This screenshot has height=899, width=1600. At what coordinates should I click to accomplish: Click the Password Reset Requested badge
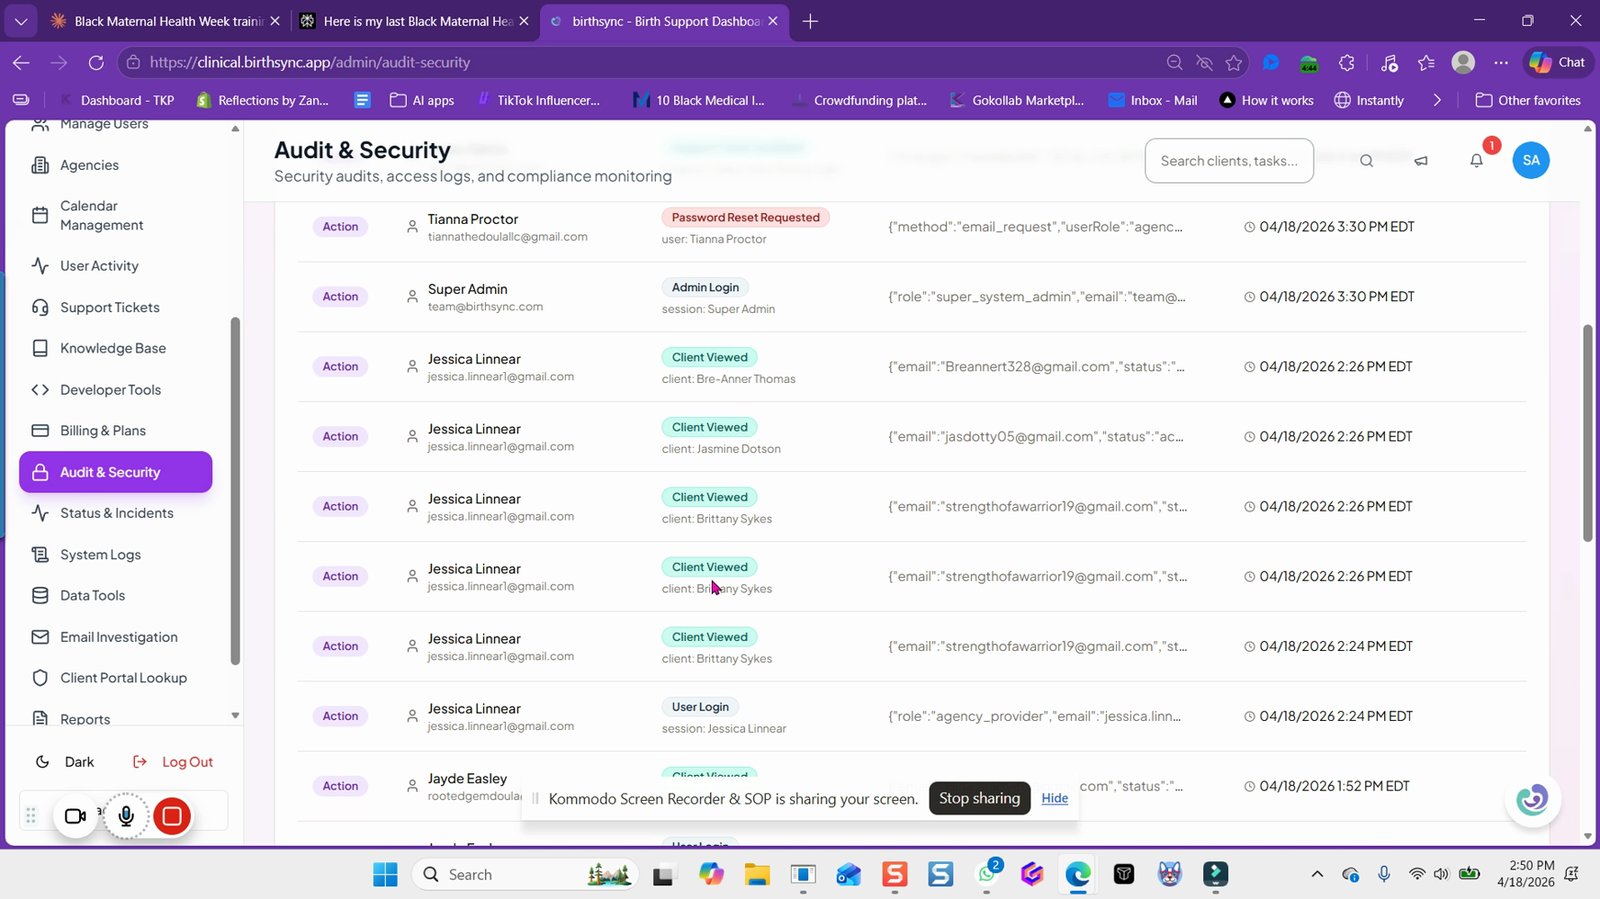745,217
